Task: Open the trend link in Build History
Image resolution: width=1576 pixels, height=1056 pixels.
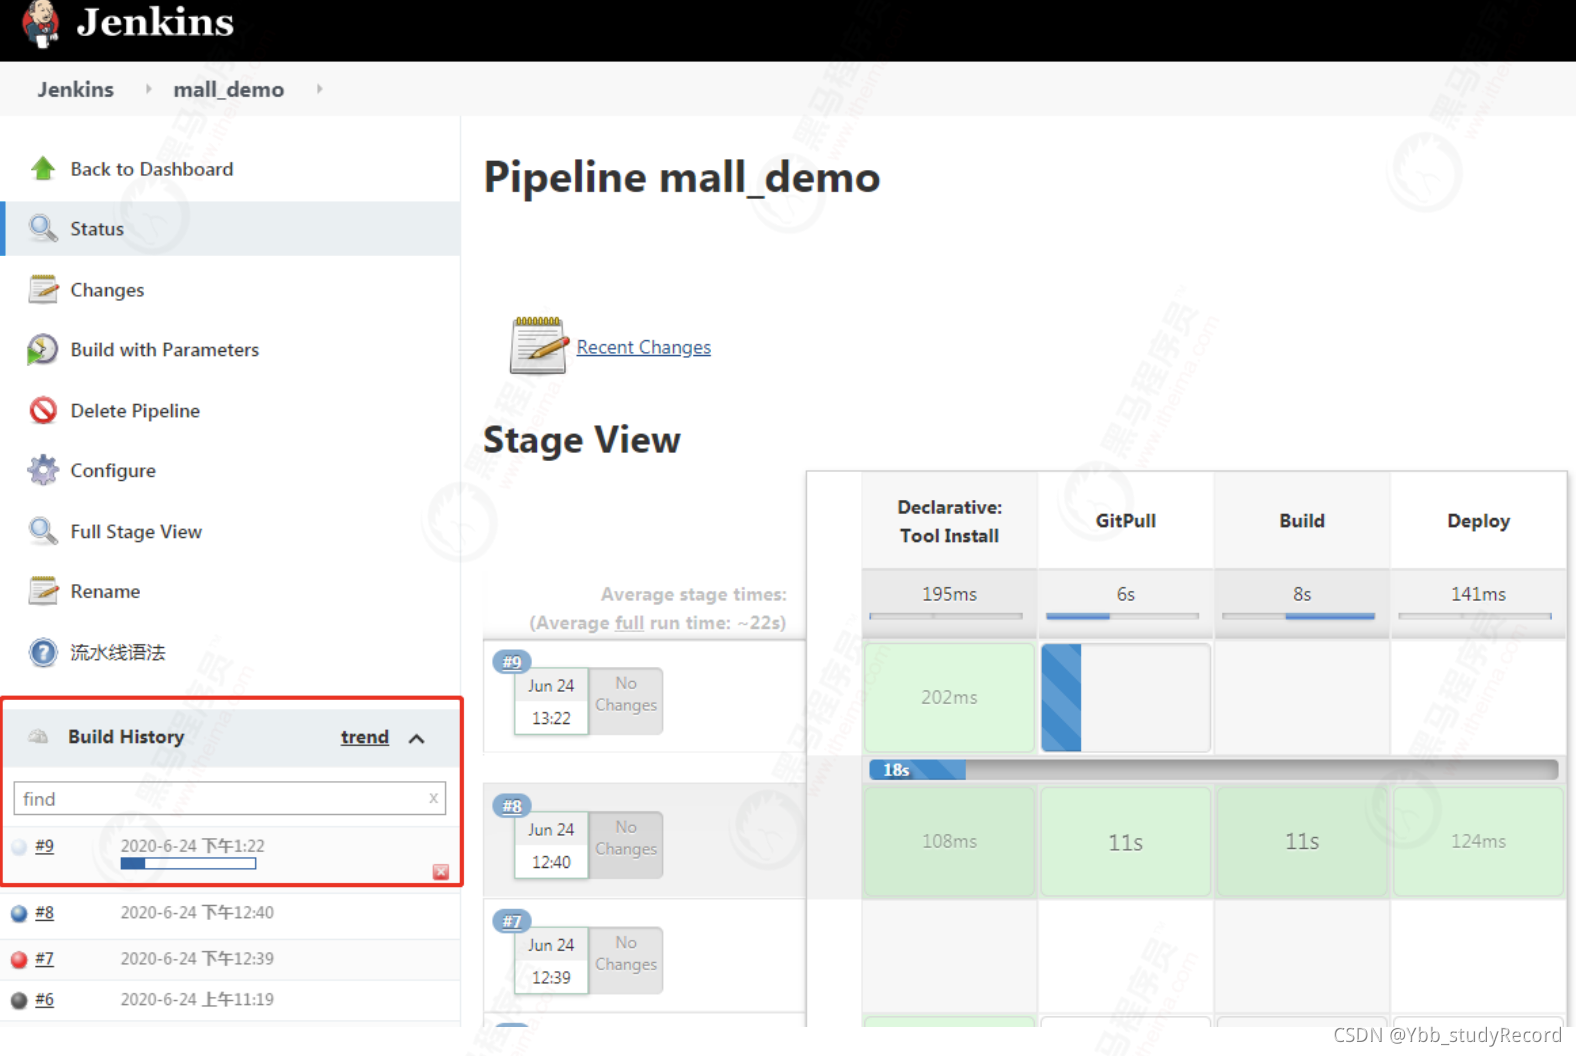Action: (x=364, y=737)
